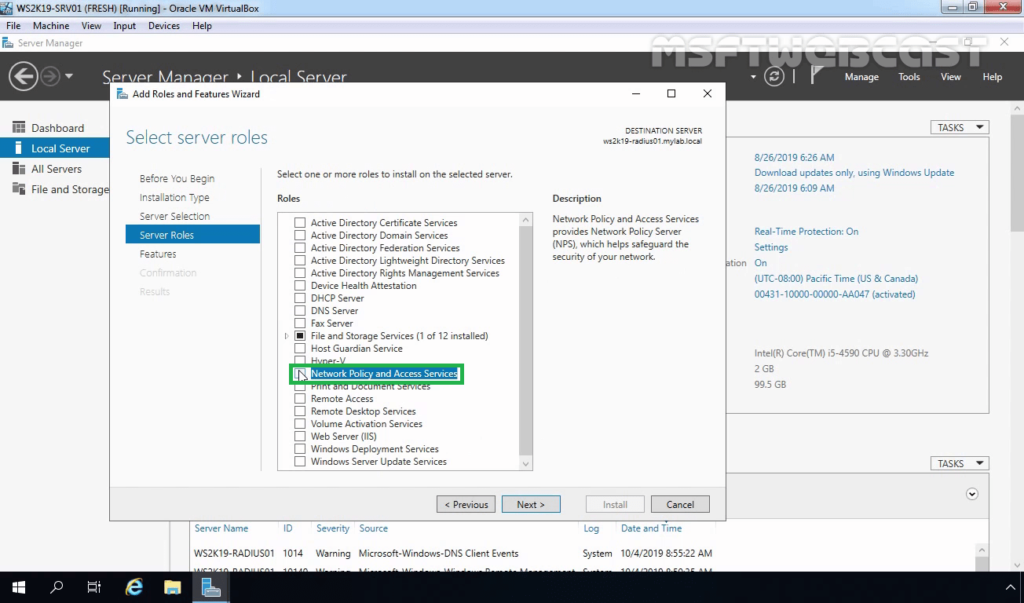
Task: Click the Server Manager forward arrow
Action: click(50, 76)
